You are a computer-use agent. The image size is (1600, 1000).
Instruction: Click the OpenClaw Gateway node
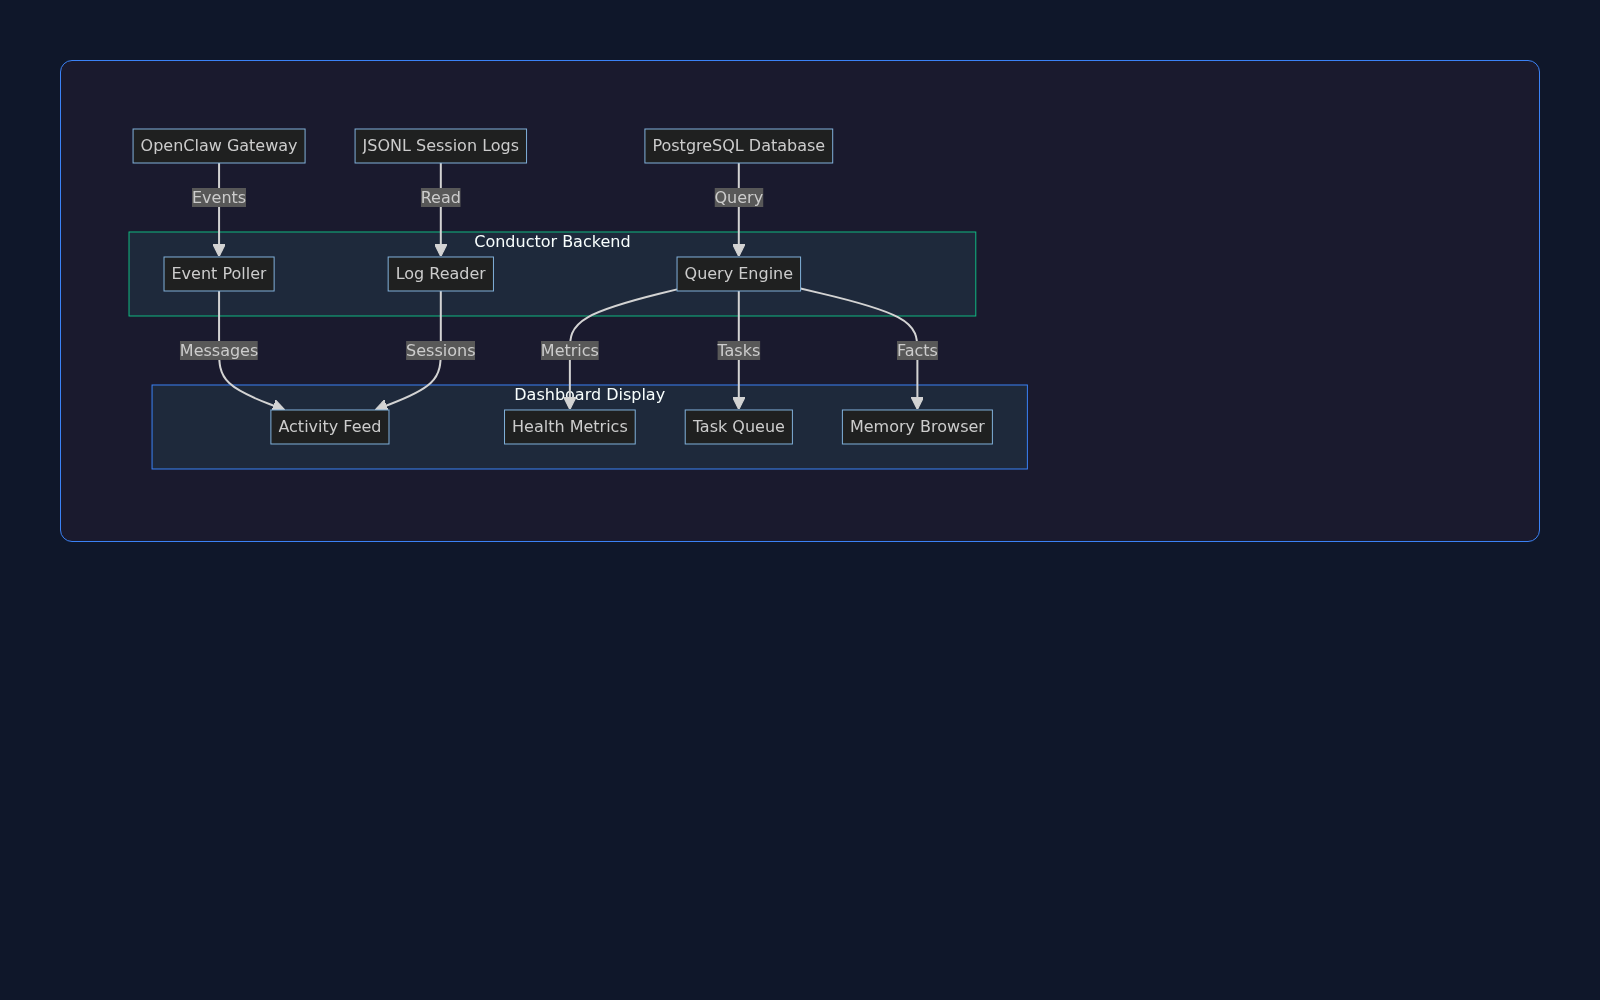tap(219, 146)
